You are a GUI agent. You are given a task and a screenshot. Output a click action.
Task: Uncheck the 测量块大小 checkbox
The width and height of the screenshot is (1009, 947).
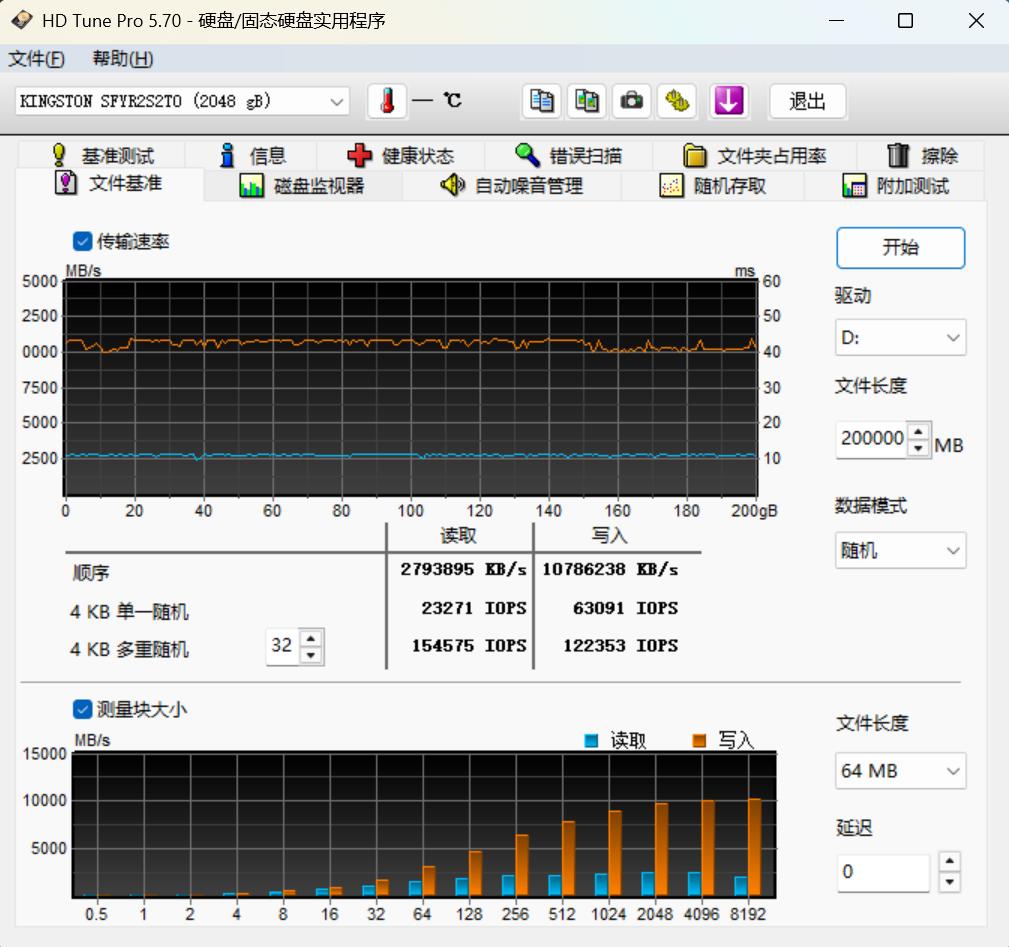82,709
